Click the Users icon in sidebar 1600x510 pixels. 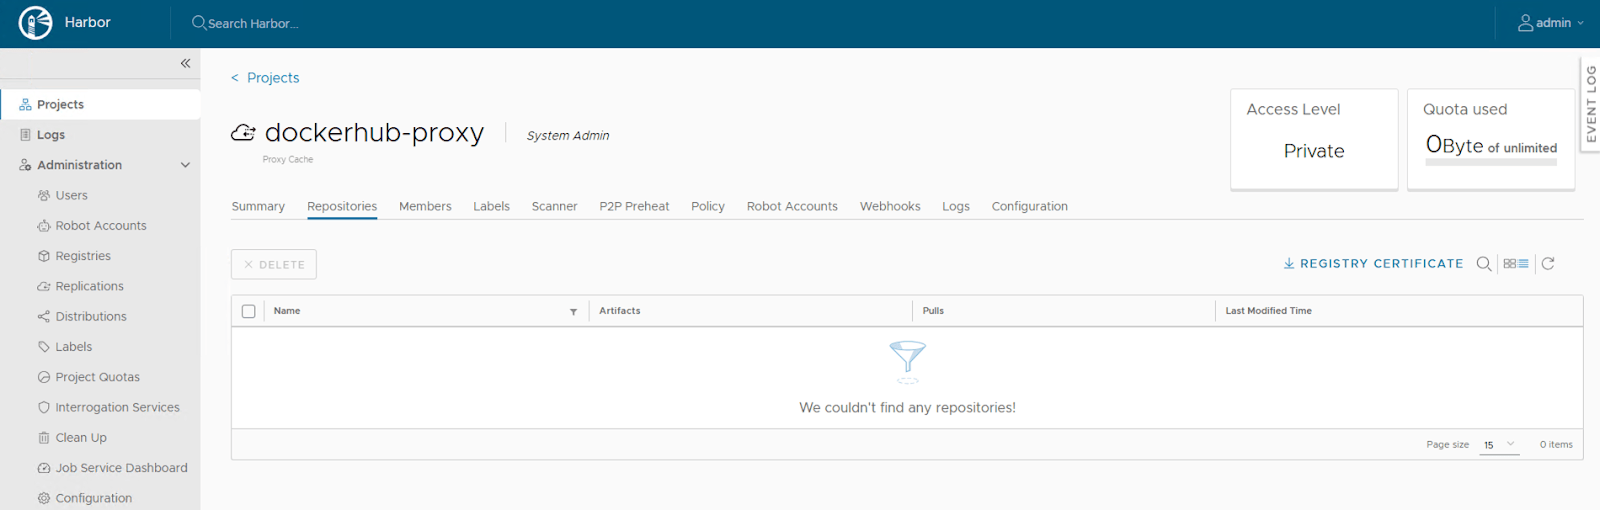pyautogui.click(x=44, y=196)
